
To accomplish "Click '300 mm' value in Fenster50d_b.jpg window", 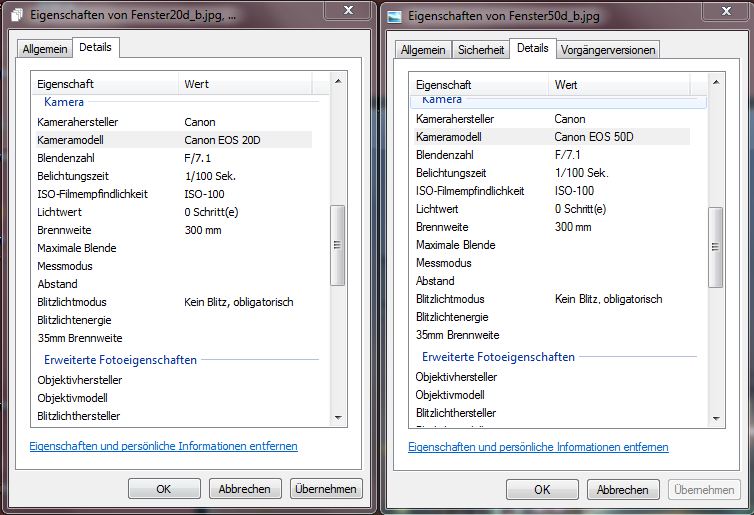I will click(573, 227).
